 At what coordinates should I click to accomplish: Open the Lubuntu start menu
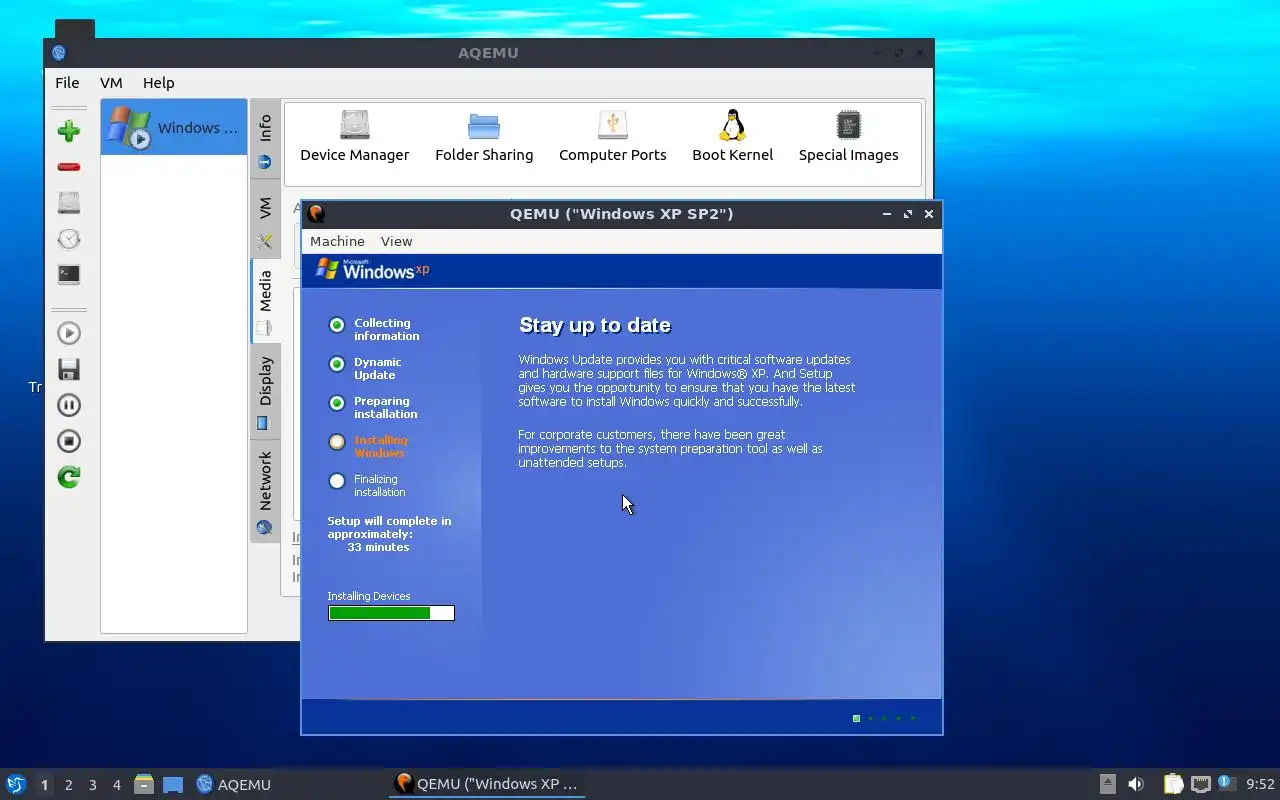(16, 784)
